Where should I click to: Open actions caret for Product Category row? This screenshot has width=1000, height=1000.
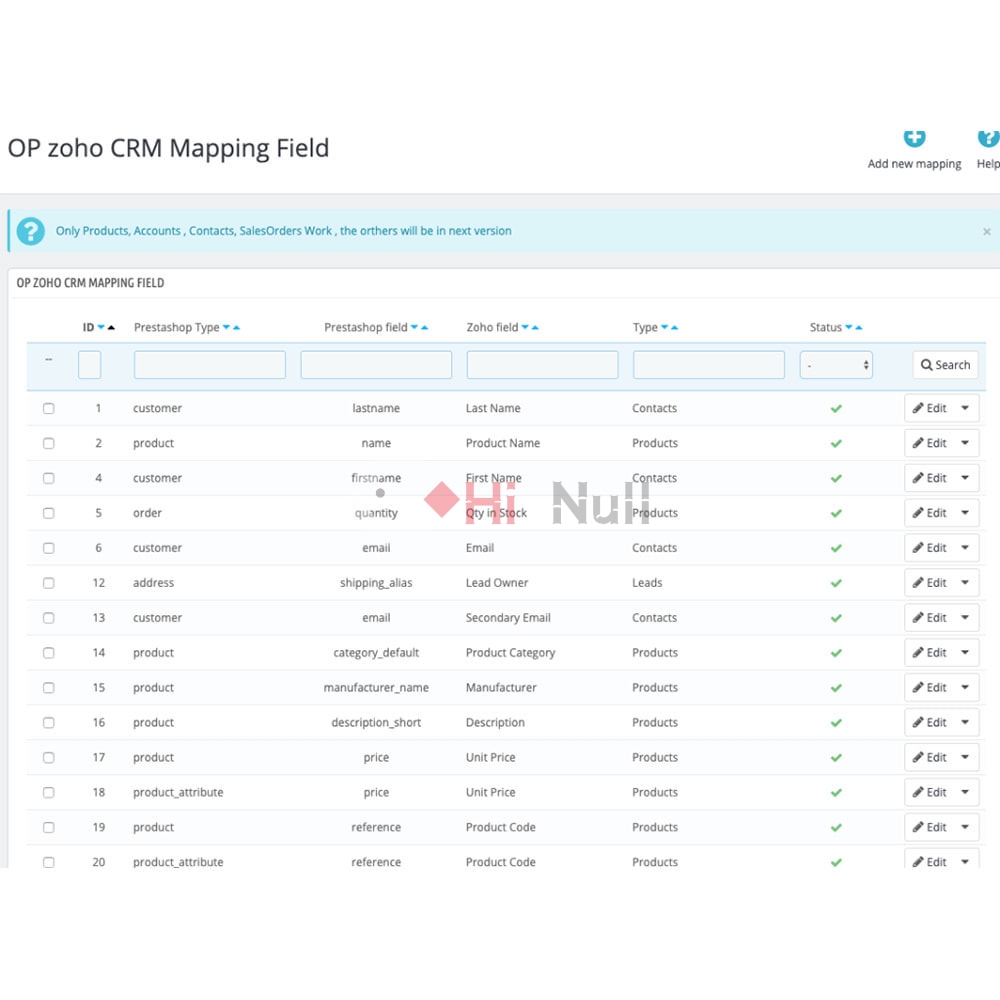click(965, 653)
